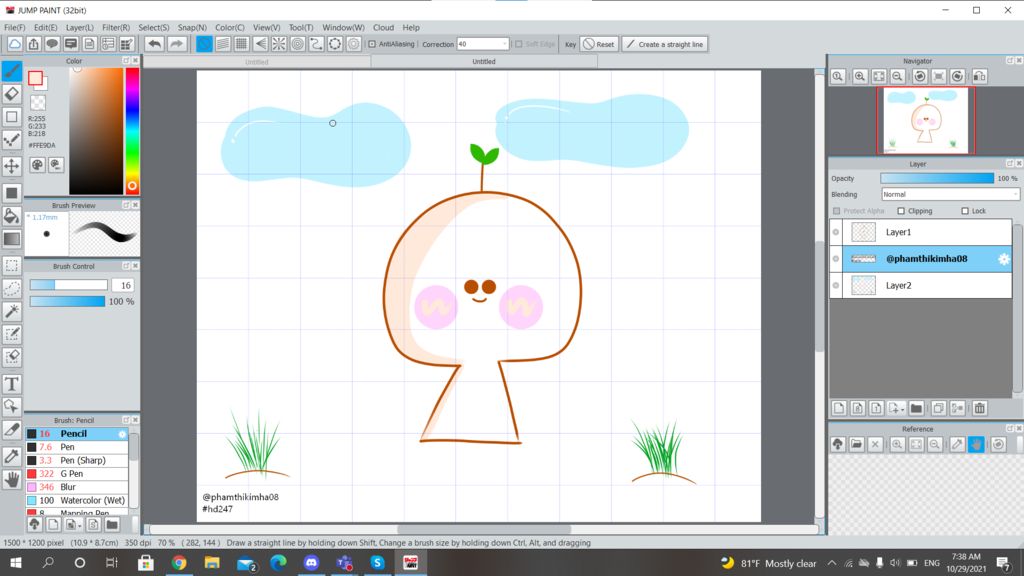Select the Text tool
Viewport: 1024px width, 576px height.
12,384
